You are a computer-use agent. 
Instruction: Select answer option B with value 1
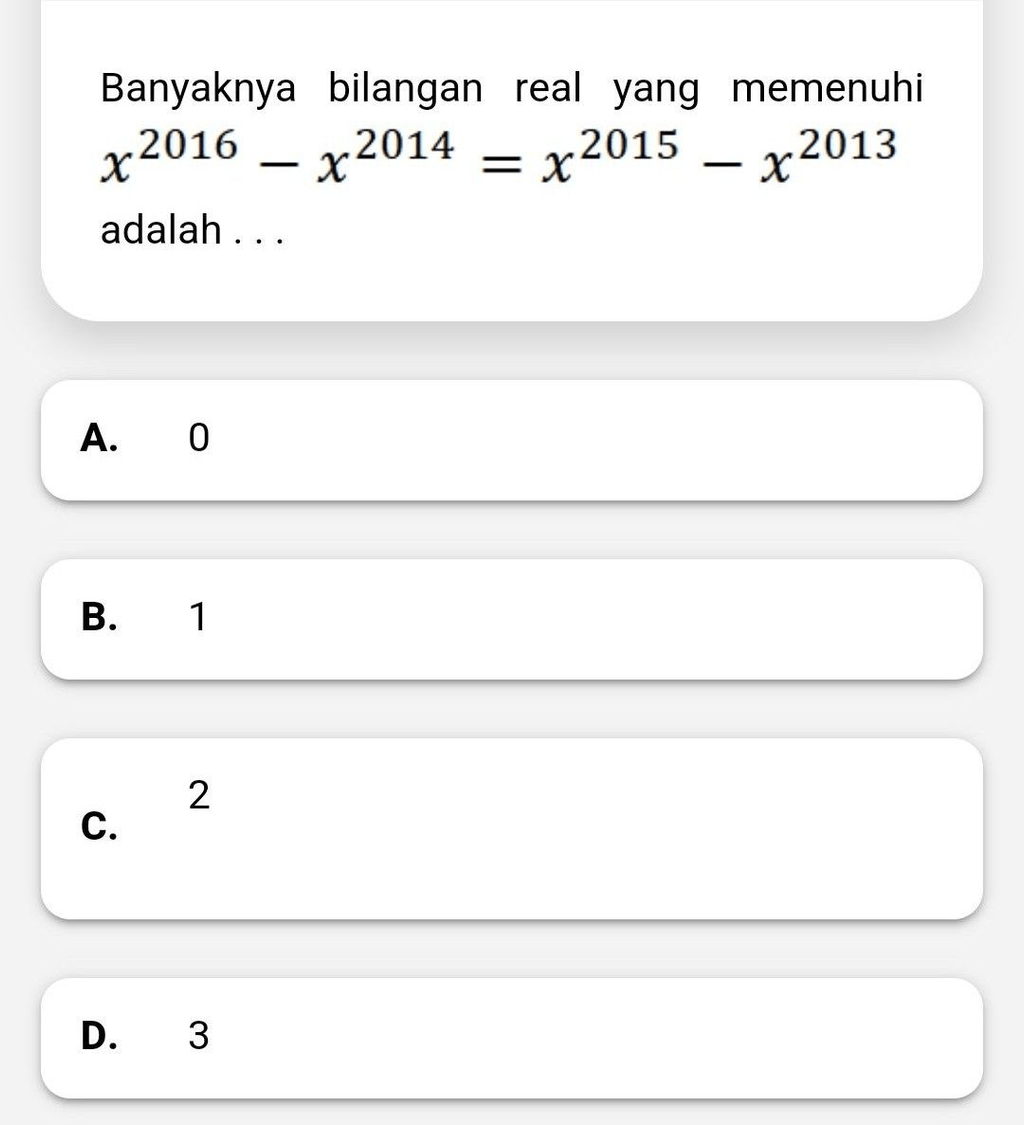click(x=512, y=619)
